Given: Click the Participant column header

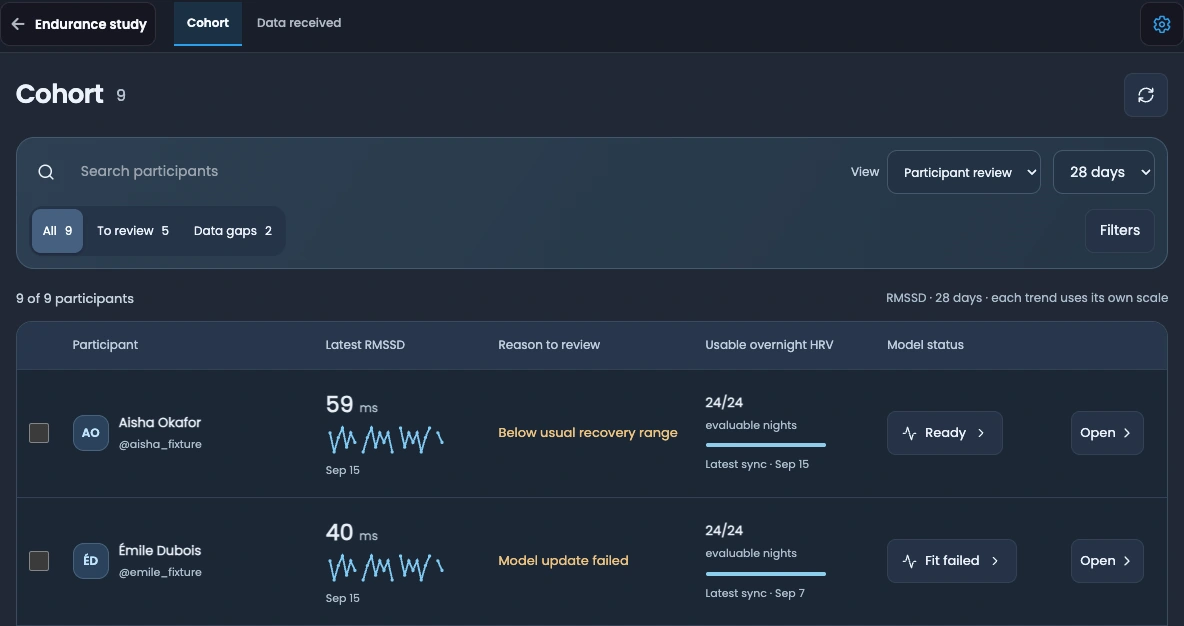Looking at the screenshot, I should (x=105, y=345).
